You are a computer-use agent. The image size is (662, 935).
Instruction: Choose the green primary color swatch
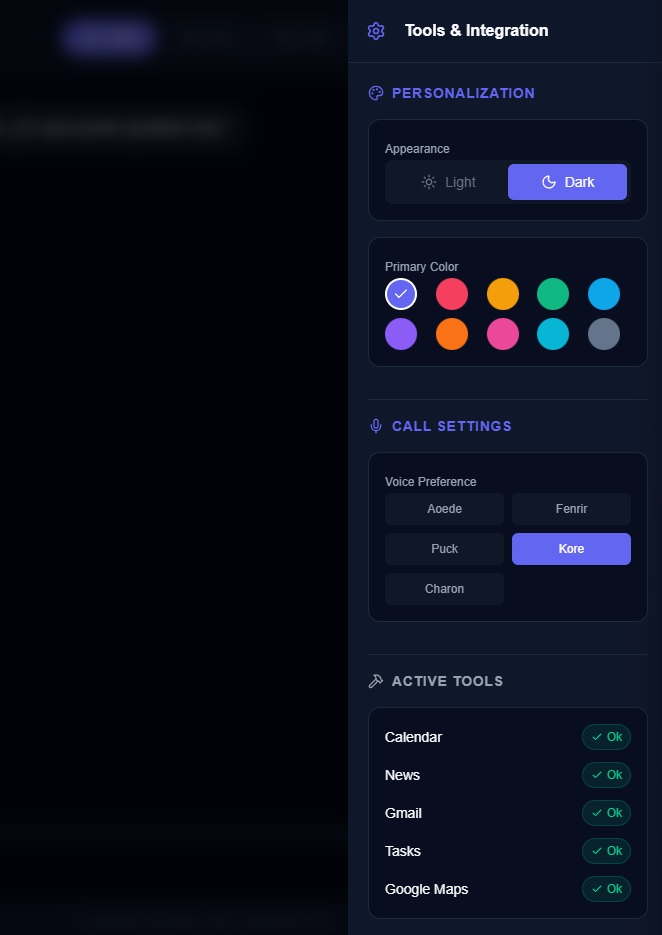pos(553,295)
